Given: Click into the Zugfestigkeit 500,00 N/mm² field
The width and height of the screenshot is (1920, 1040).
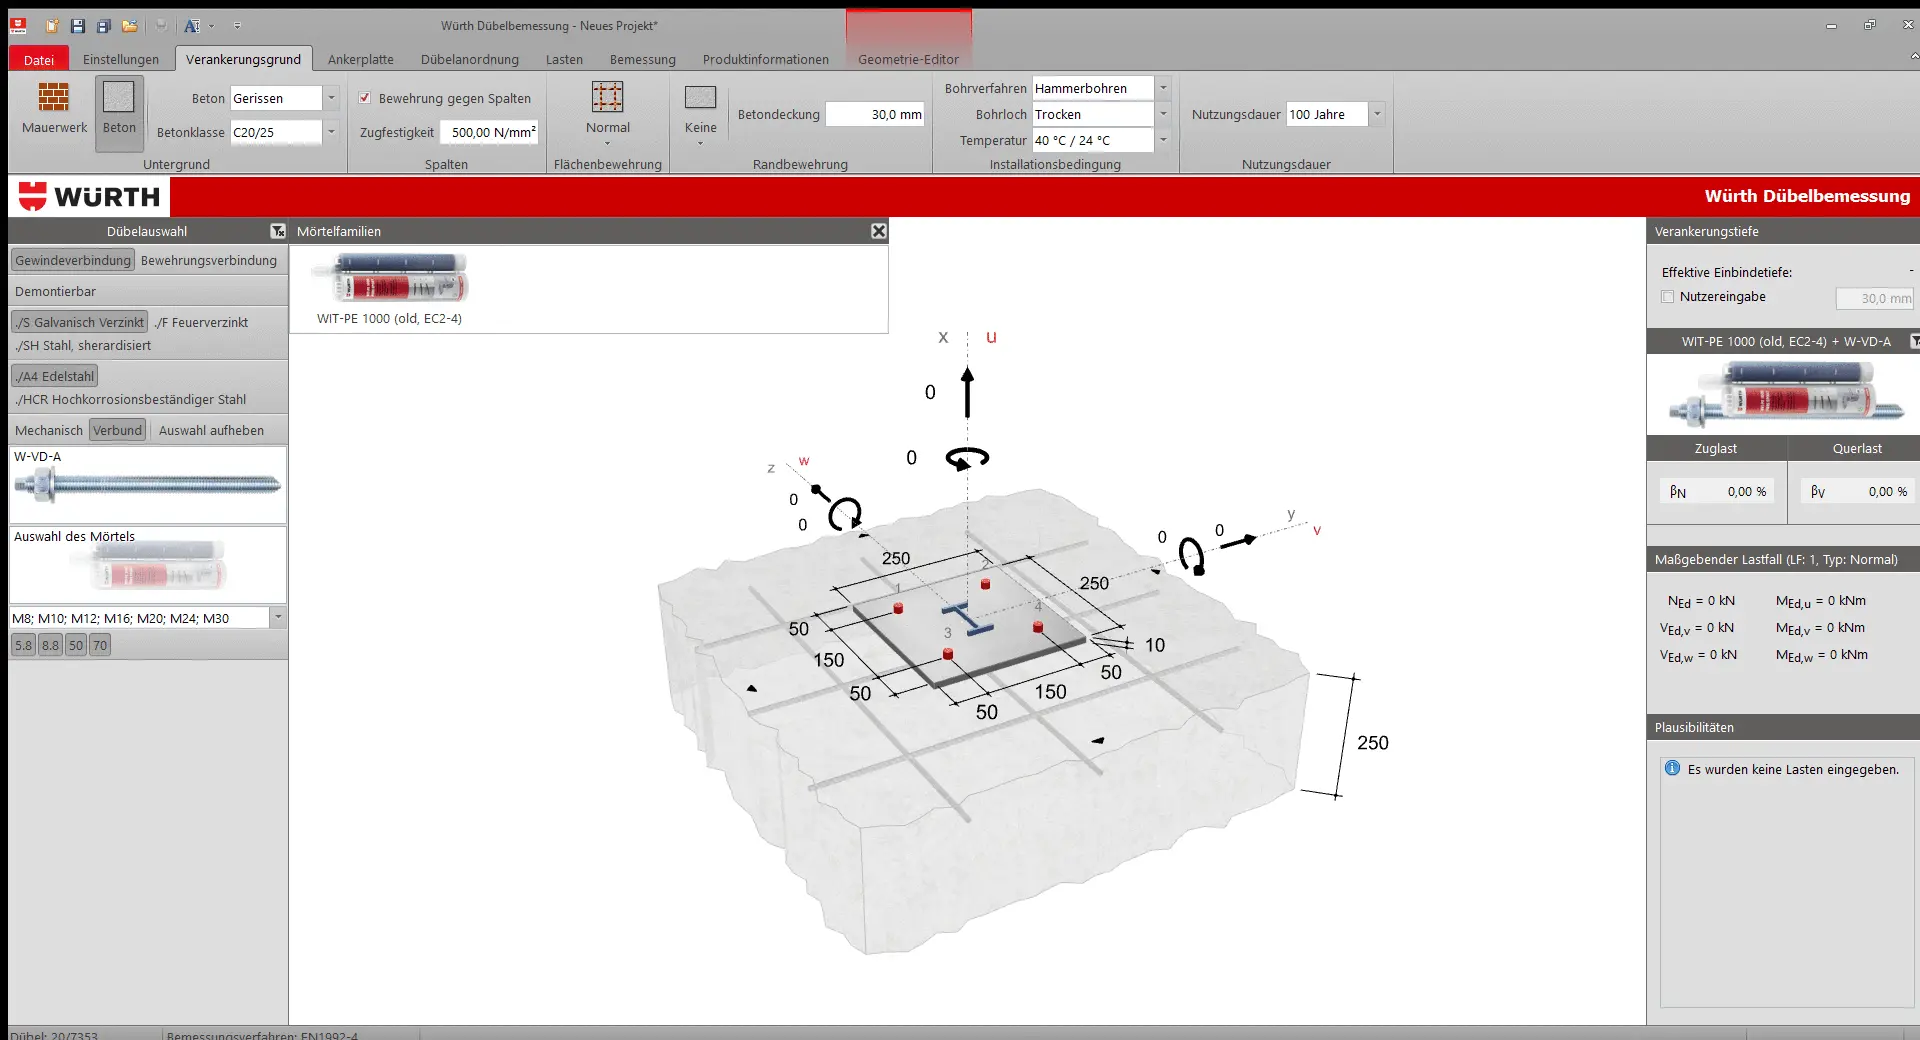Looking at the screenshot, I should [490, 131].
